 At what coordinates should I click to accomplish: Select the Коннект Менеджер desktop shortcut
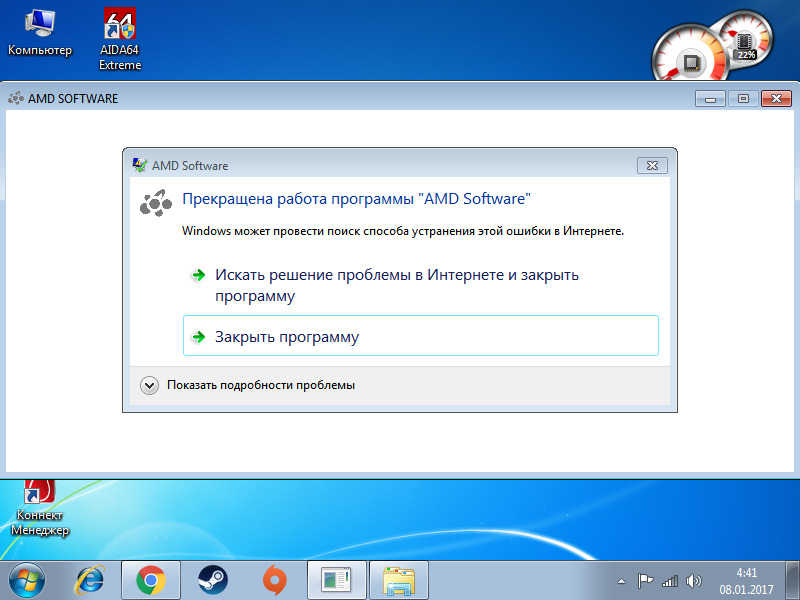point(40,509)
